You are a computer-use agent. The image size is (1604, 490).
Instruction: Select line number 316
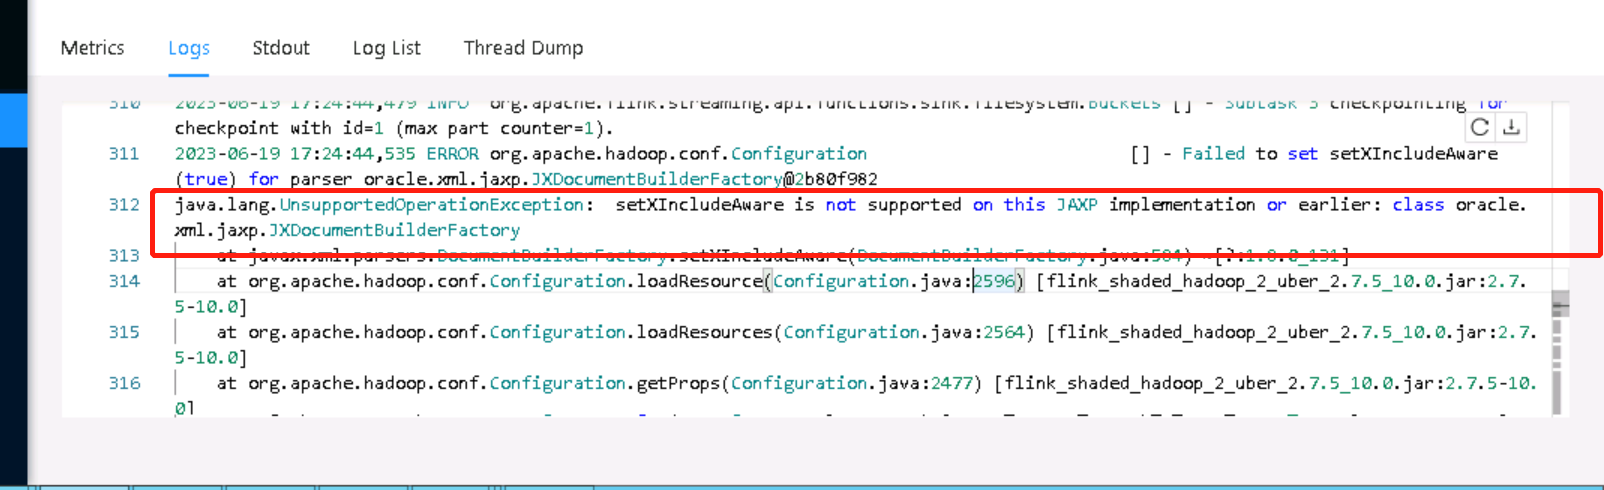pos(124,383)
